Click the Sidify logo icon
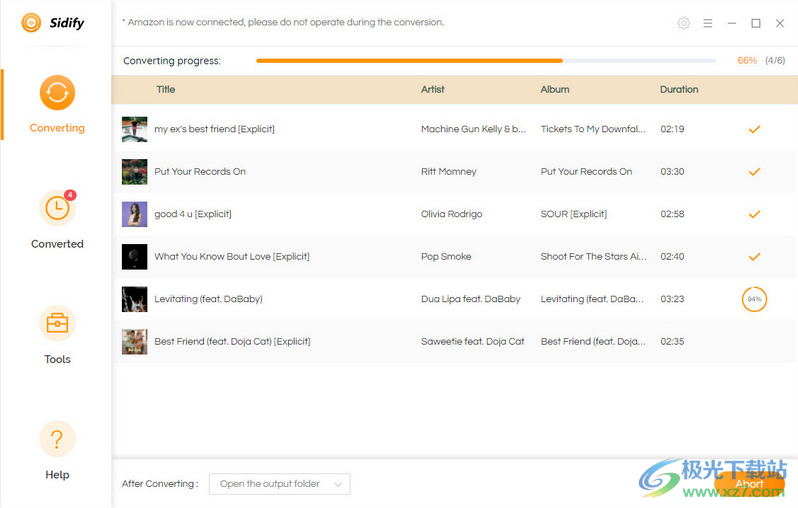 coord(31,22)
